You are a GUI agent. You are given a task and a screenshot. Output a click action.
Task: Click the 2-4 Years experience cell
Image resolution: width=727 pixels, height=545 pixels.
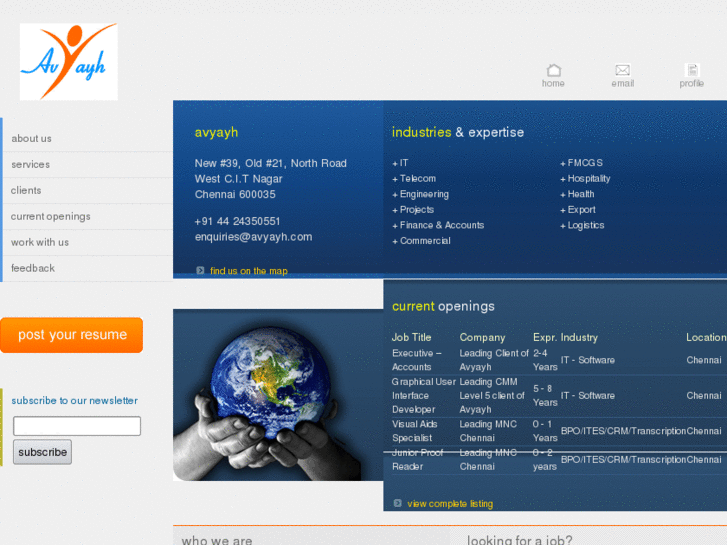545,360
